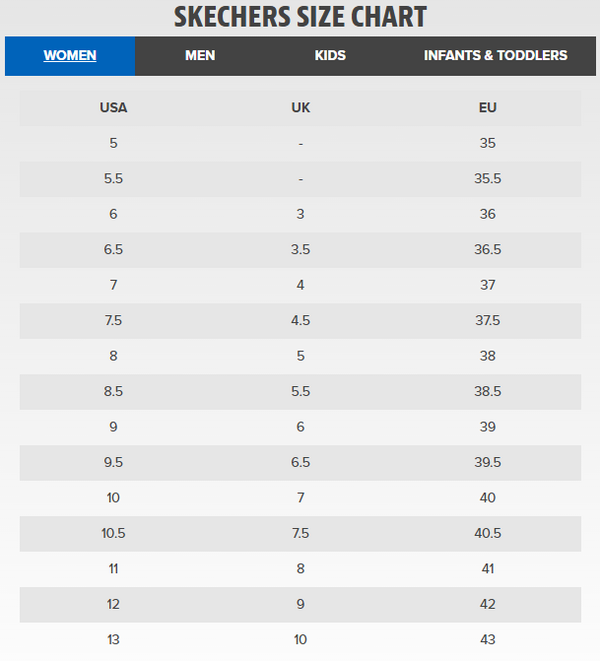Select UK size 3.5 cell
Image resolution: width=600 pixels, height=661 pixels.
point(300,250)
